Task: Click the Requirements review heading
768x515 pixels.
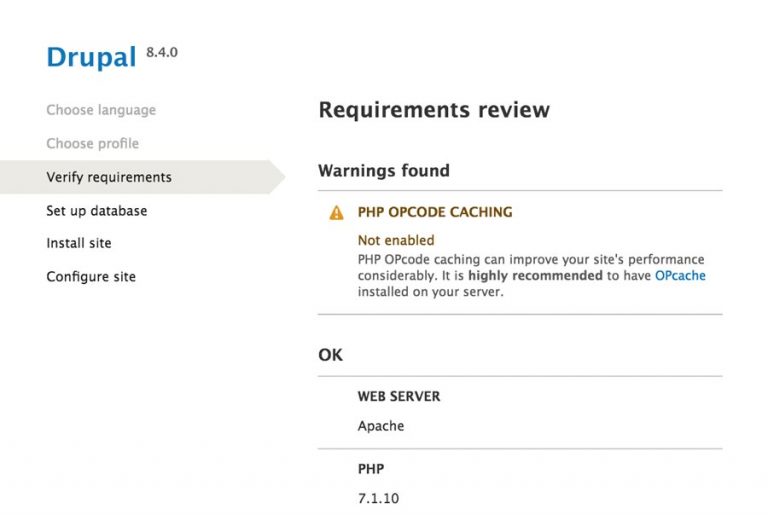Action: pyautogui.click(x=434, y=110)
